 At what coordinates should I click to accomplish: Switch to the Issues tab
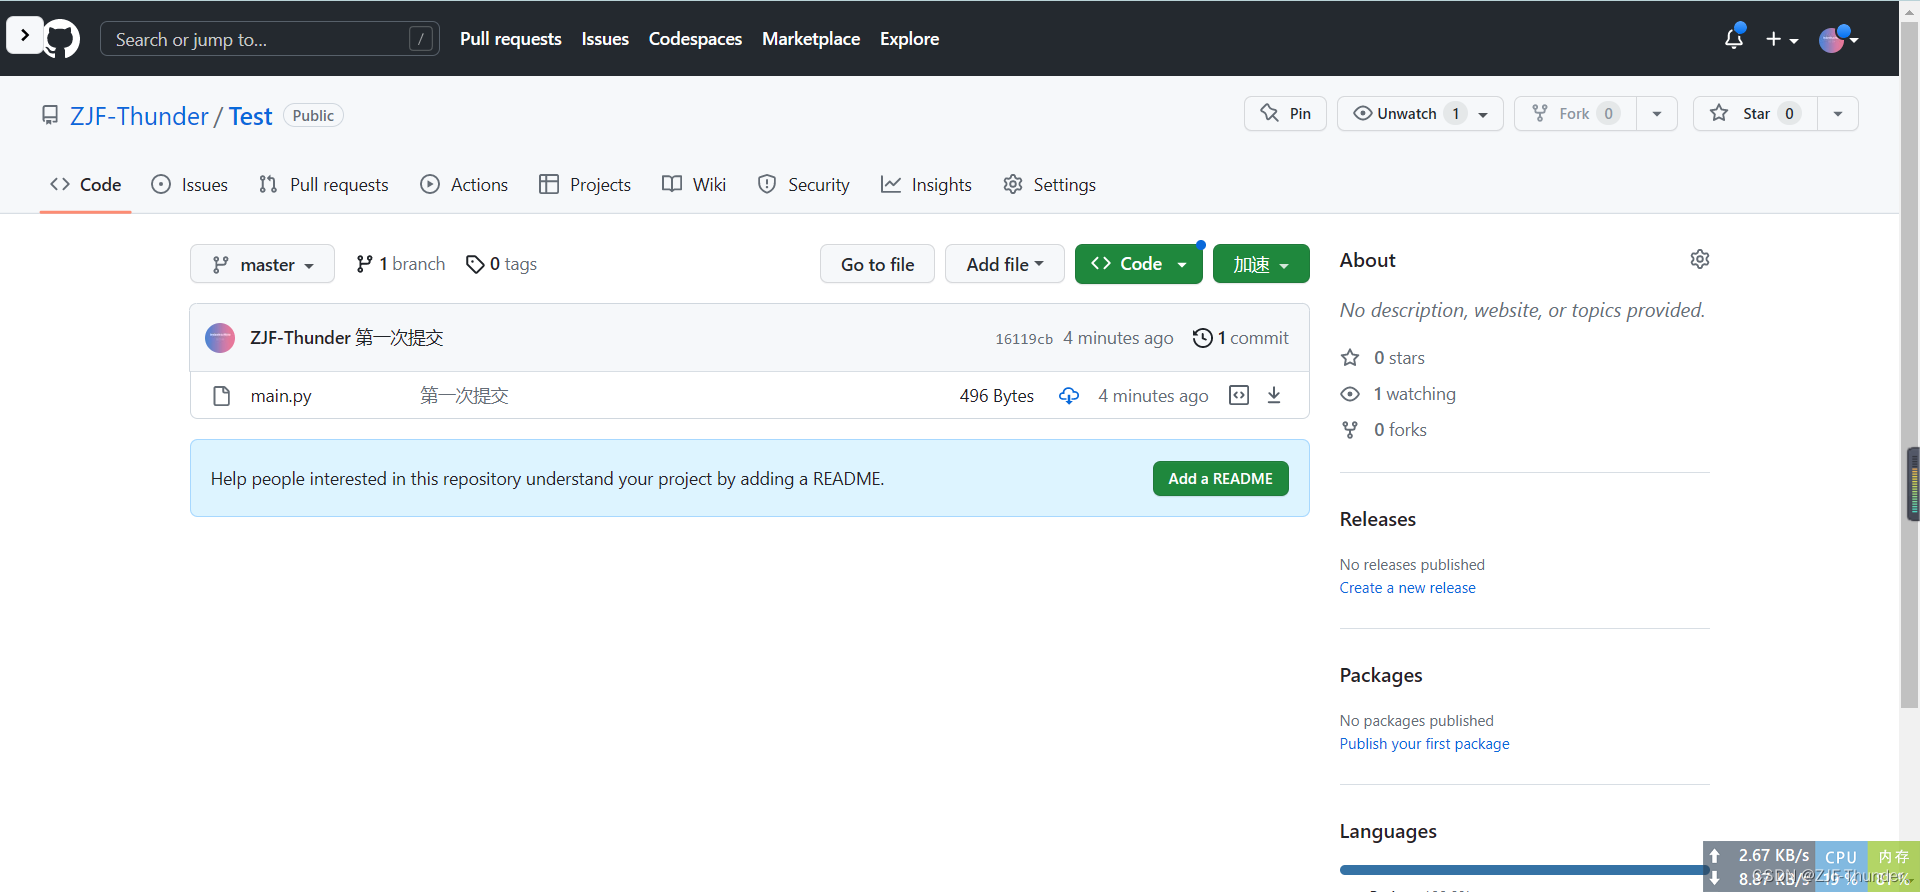(x=190, y=185)
